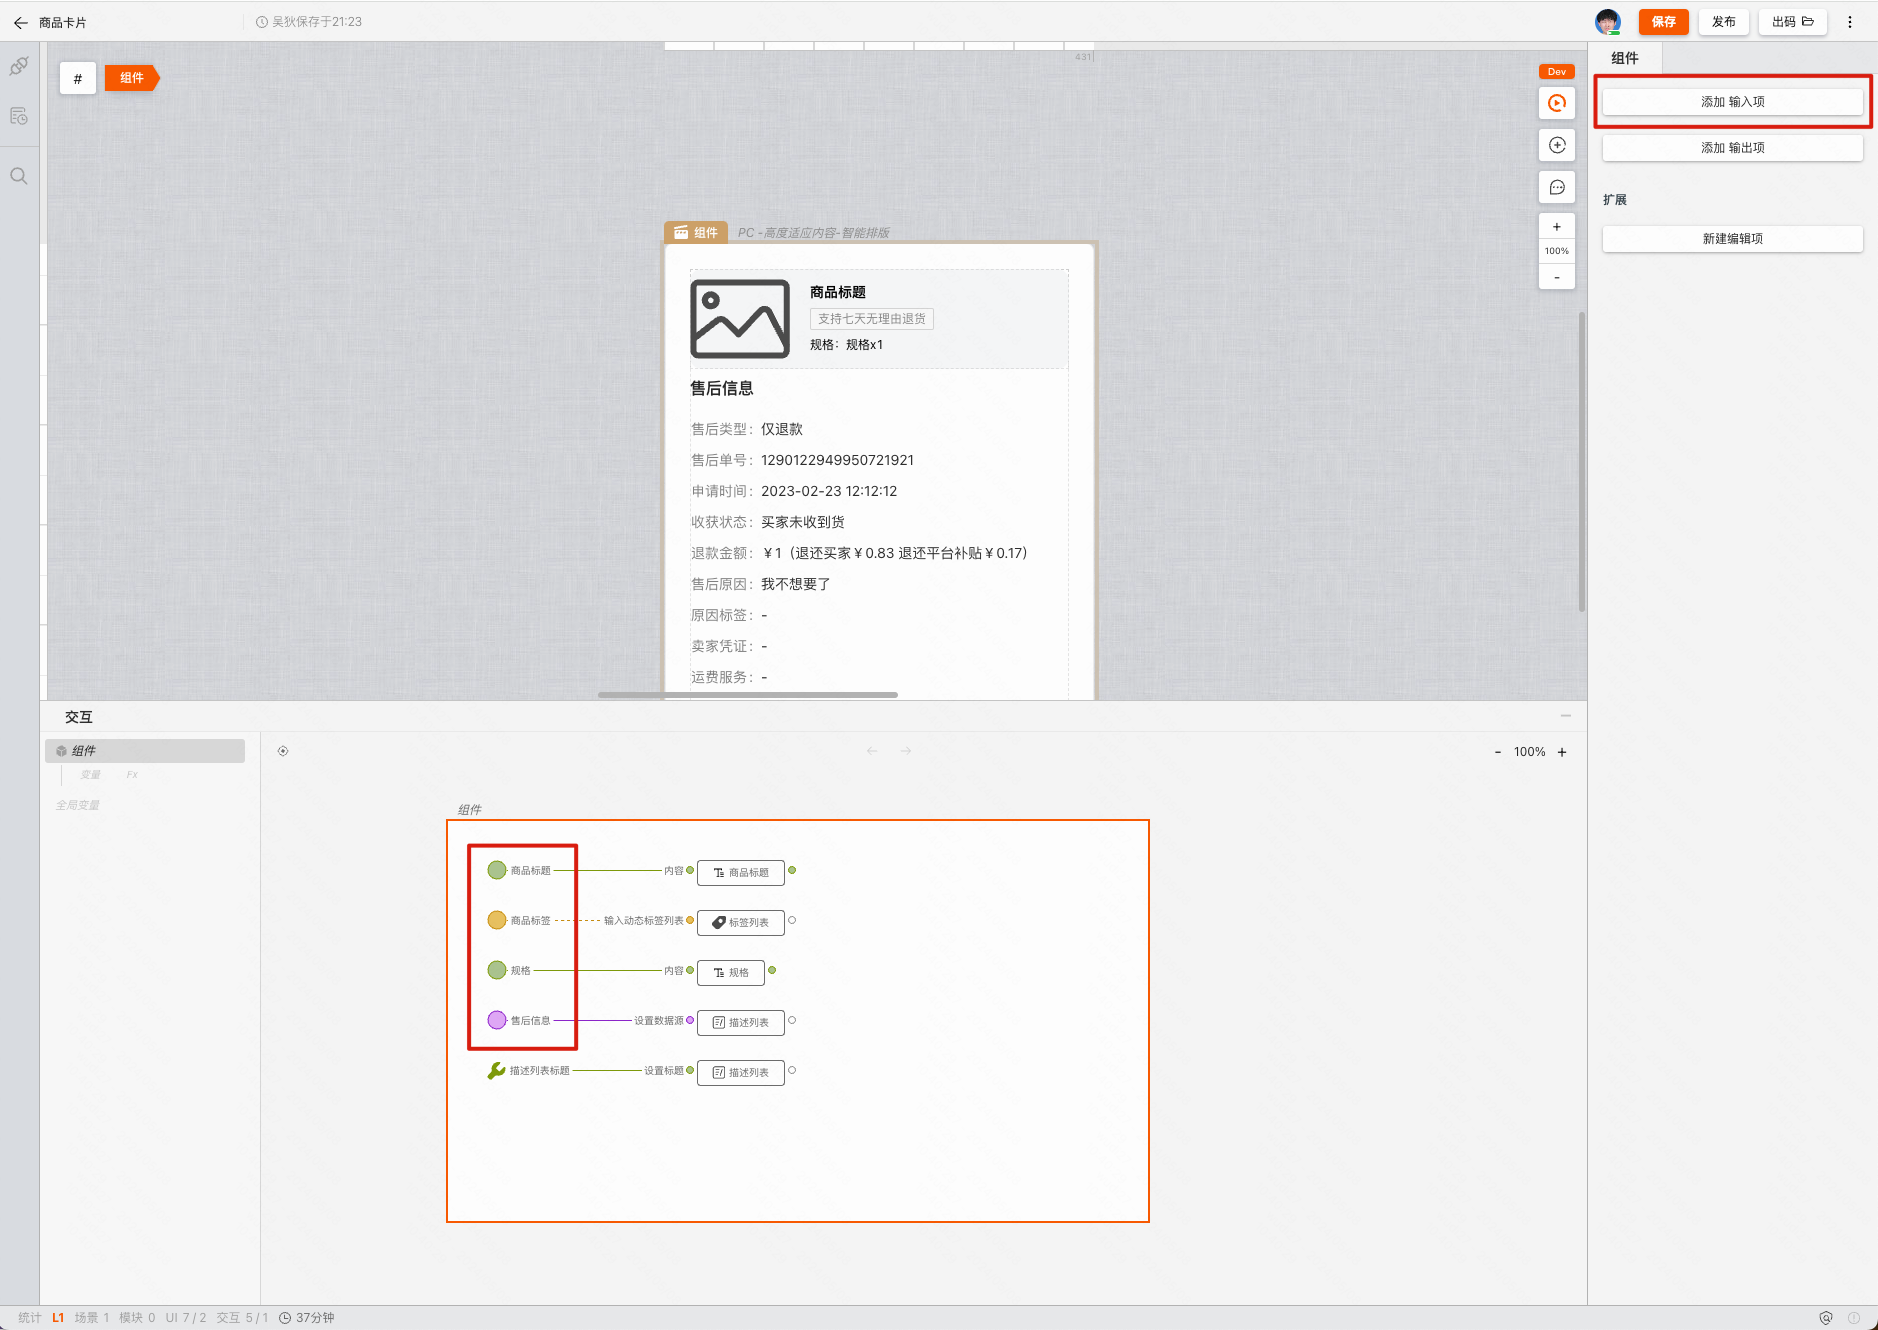Click the 输入动态标签列表 input port dot
Screen dimensions: 1878x1330
pos(690,920)
